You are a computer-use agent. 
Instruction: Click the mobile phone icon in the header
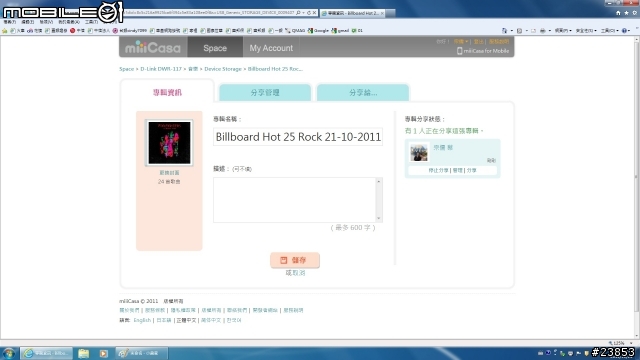[x=459, y=51]
